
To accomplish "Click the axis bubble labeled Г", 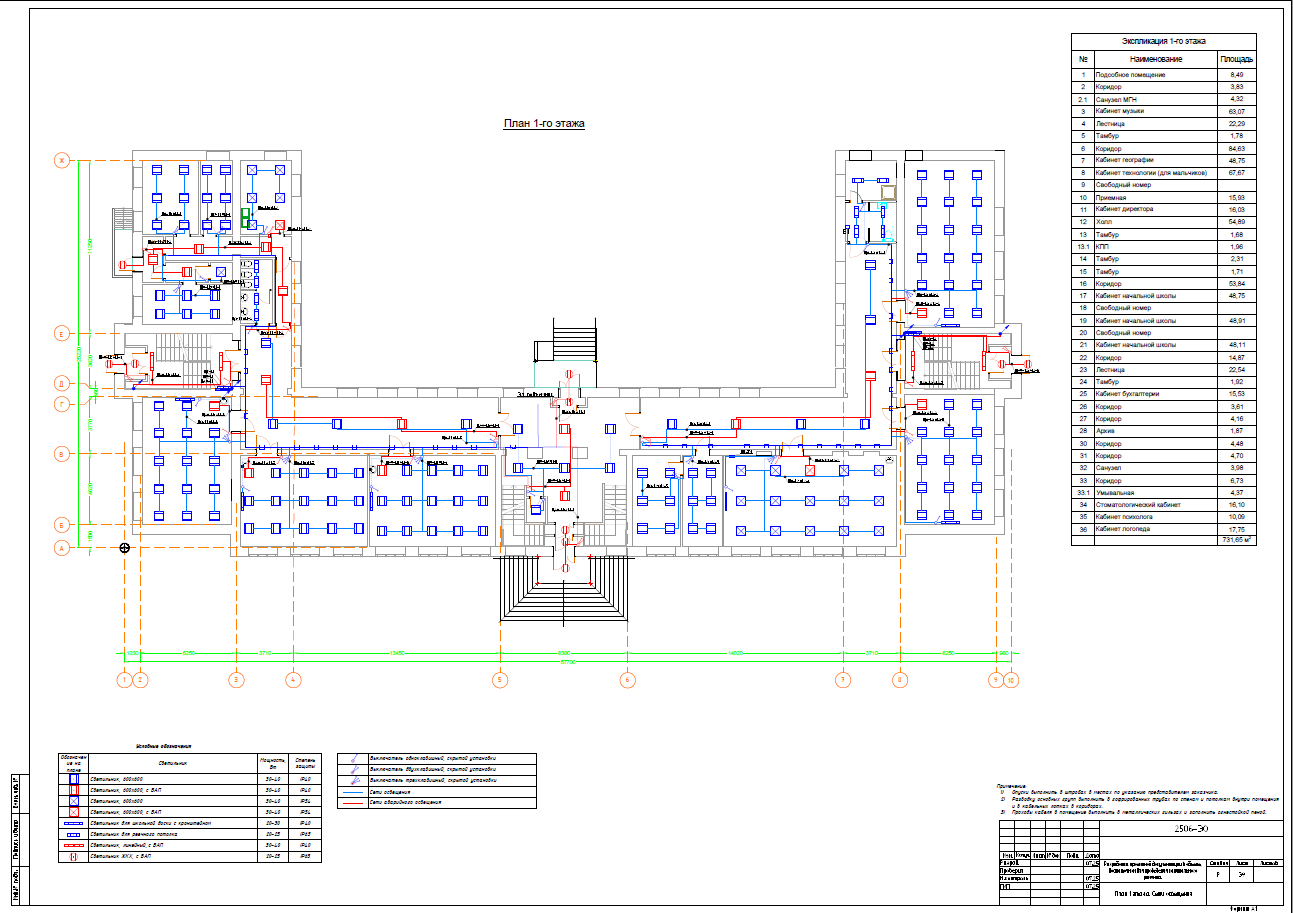I will tap(60, 403).
